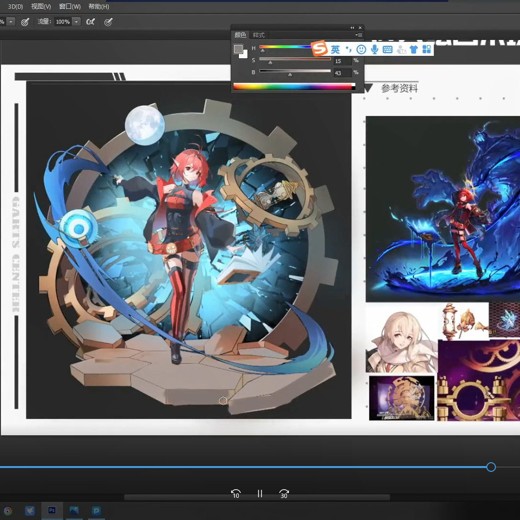Screen dimensions: 520x520
Task: Click the microphone voice input icon
Action: (375, 50)
